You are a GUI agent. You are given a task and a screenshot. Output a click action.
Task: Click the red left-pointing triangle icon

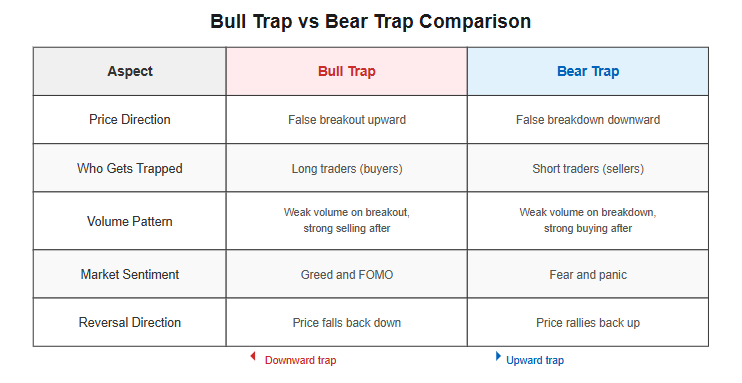point(253,356)
